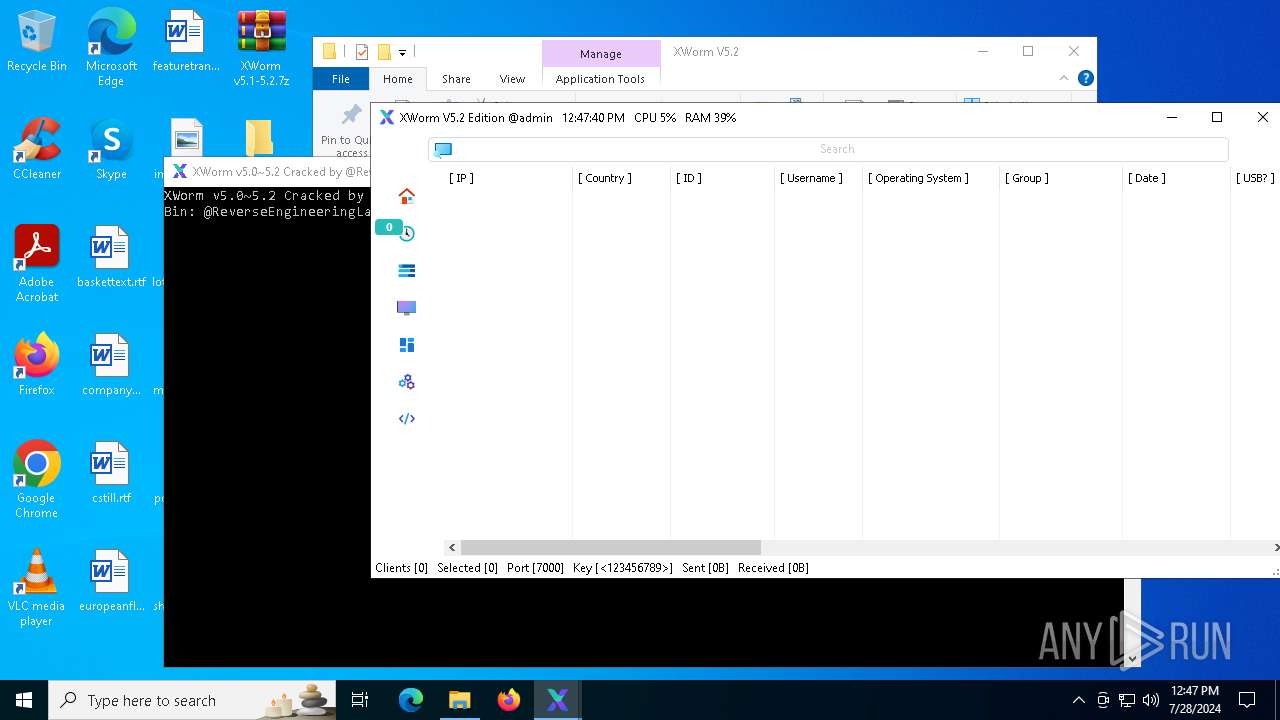This screenshot has width=1280, height=720.
Task: Open the File tab in File Explorer
Action: [341, 79]
